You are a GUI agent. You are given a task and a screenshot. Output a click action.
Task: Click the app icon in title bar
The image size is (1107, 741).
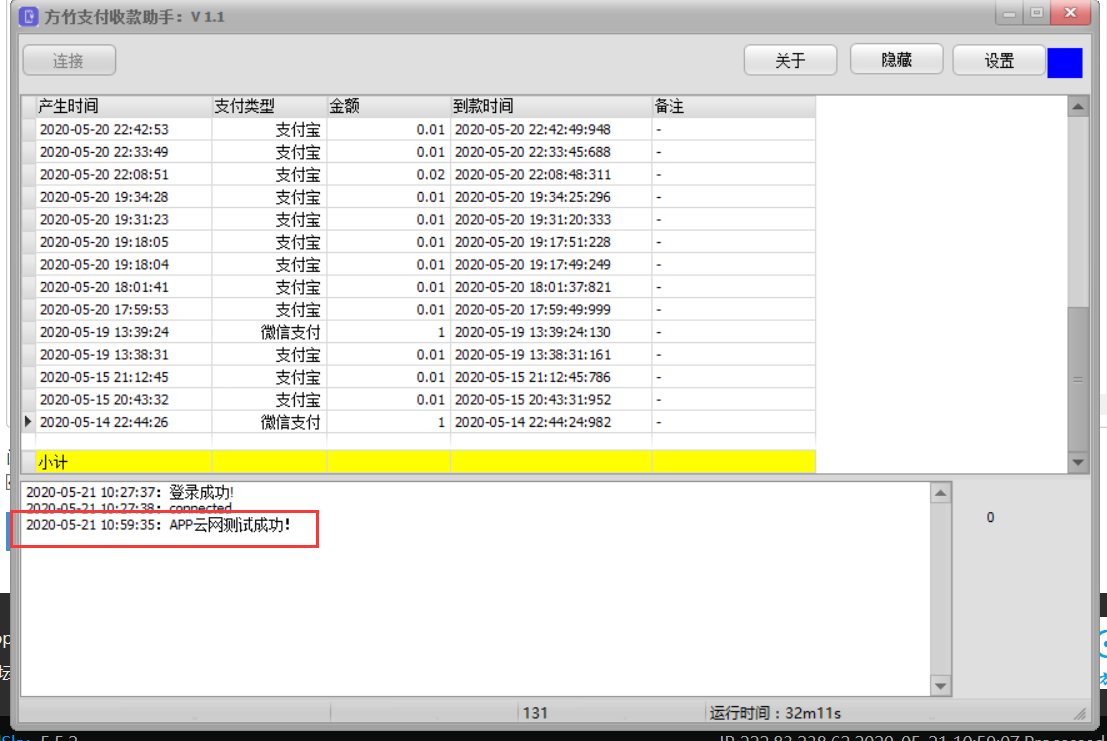click(x=29, y=17)
